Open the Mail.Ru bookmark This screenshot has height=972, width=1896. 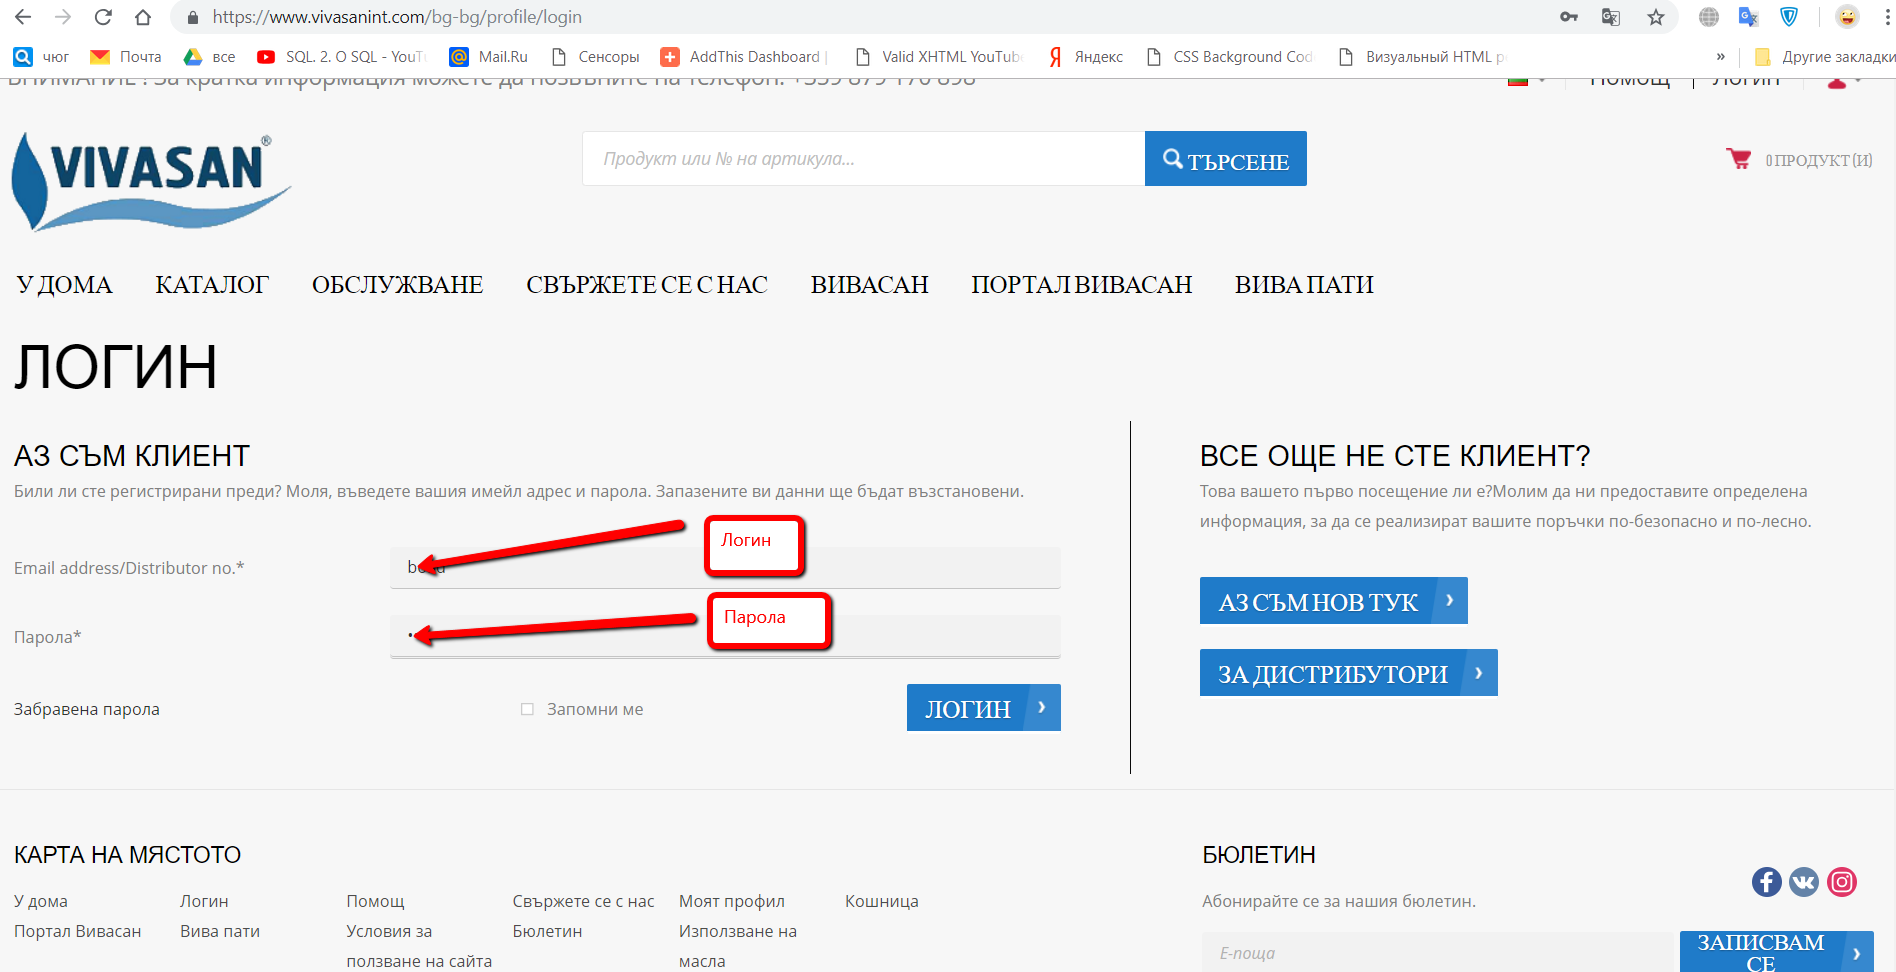[x=489, y=57]
